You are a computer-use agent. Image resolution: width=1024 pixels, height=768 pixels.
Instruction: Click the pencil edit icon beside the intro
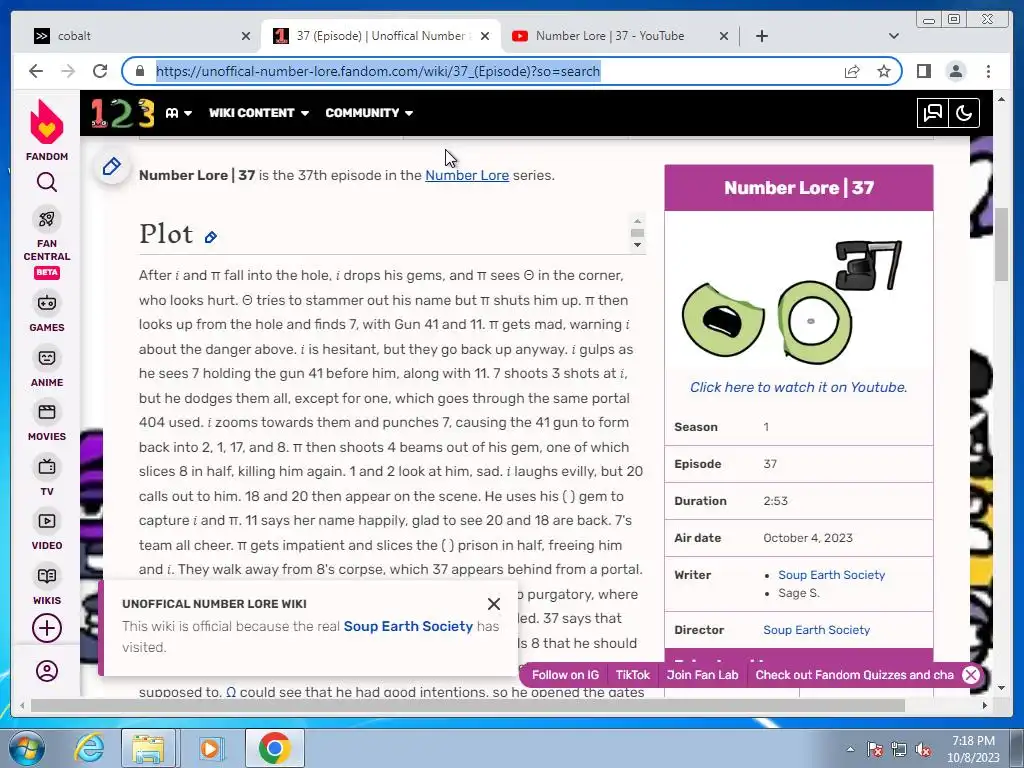(112, 167)
